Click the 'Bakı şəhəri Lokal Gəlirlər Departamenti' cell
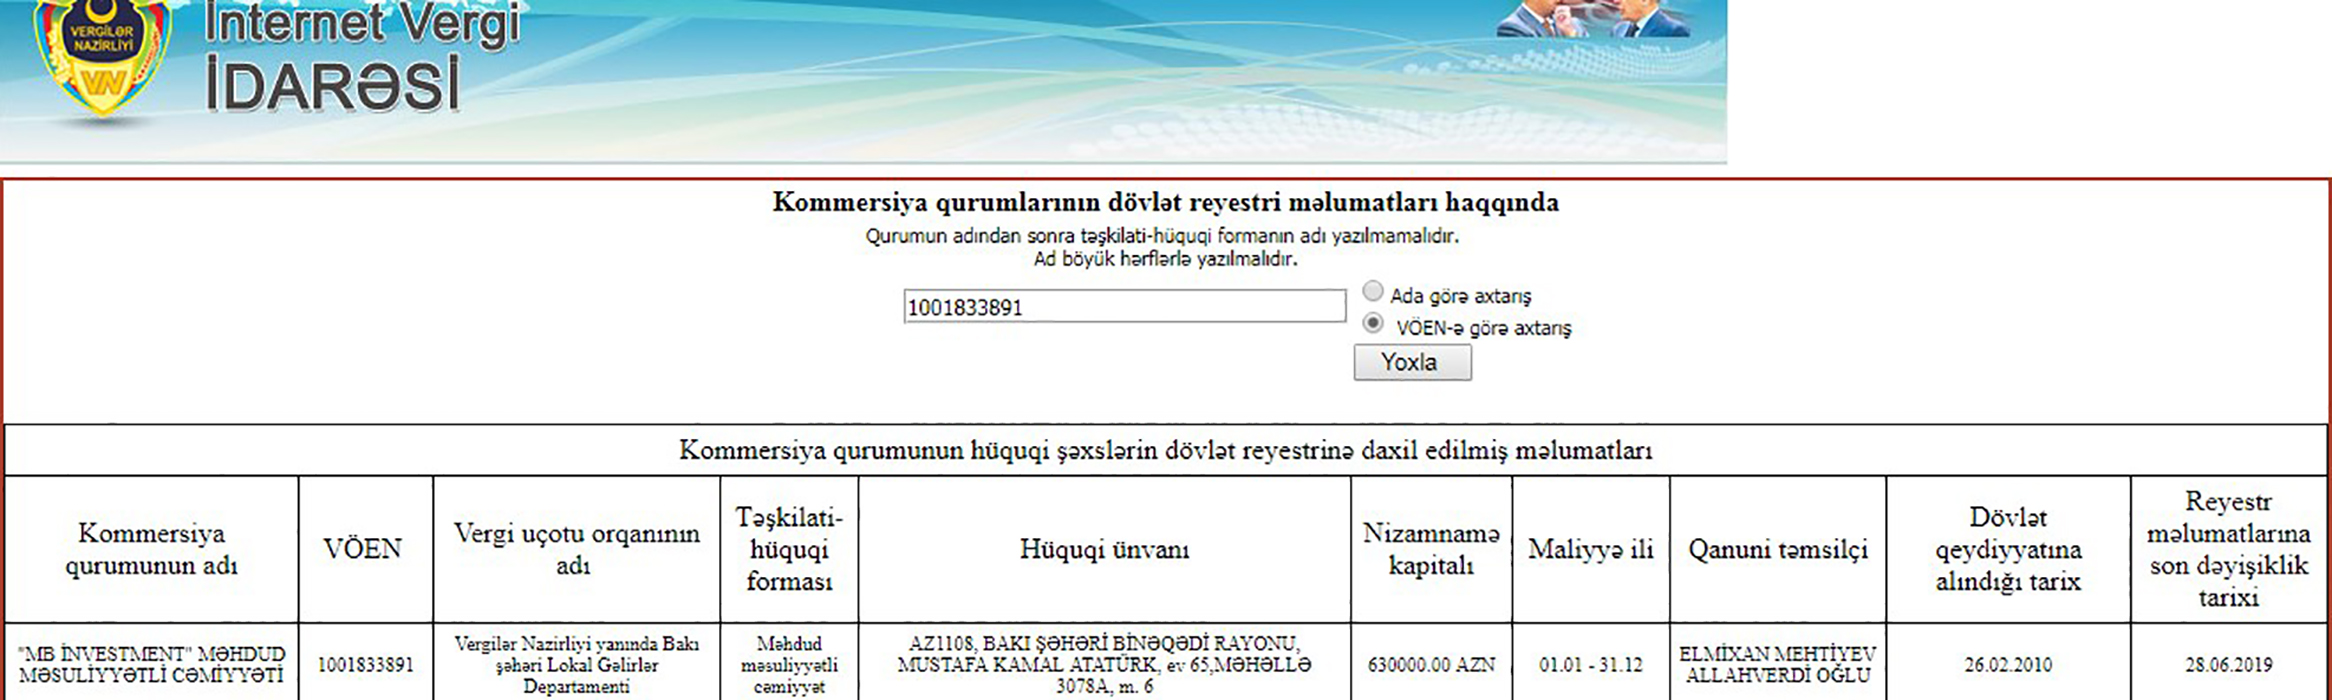This screenshot has width=2332, height=700. tap(576, 664)
